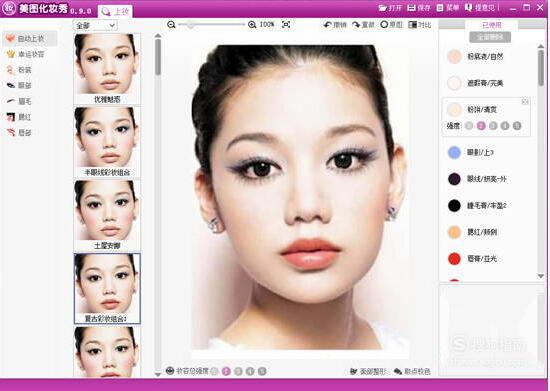The width and height of the screenshot is (550, 391).
Task: Click the 粉饼/清爽 color swatch
Action: 454,109
